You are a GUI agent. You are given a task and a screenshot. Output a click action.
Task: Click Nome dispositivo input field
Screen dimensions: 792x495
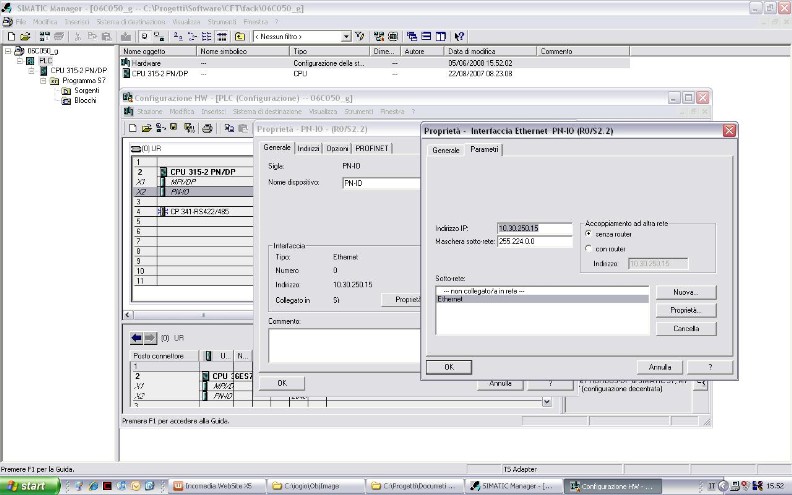click(381, 183)
